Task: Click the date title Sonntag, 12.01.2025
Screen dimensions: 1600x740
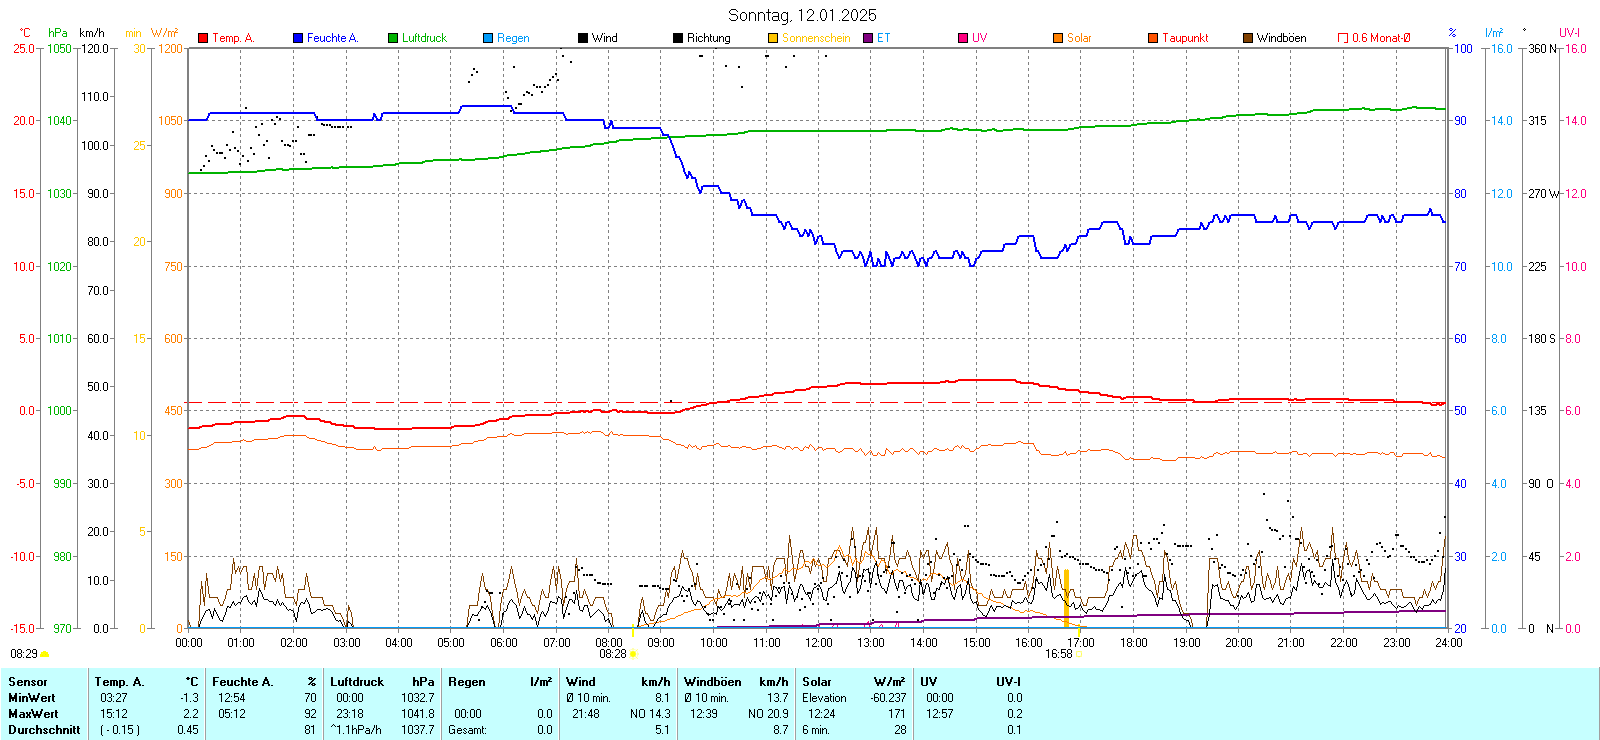Action: [802, 15]
